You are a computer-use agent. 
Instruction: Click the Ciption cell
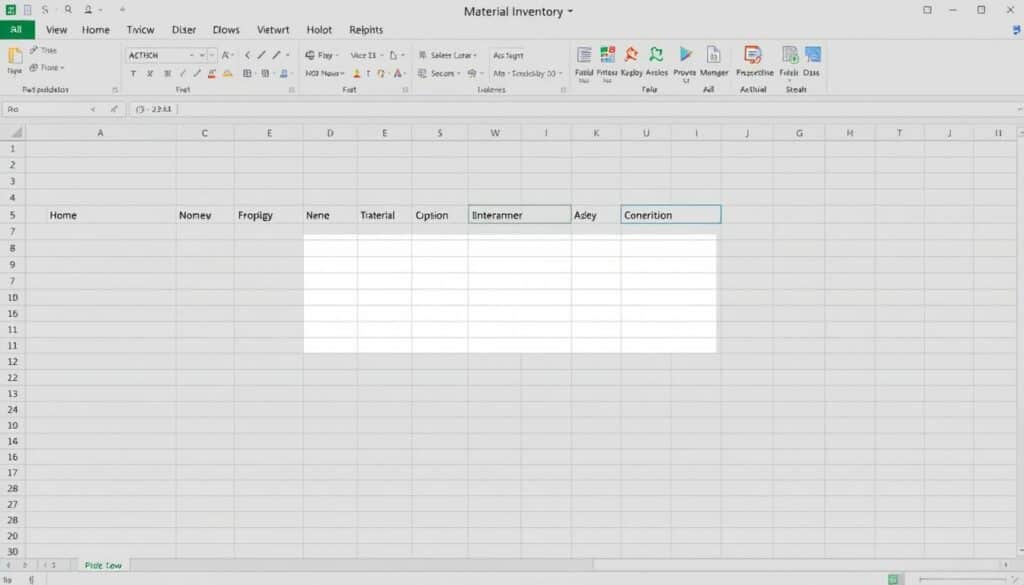pos(440,215)
